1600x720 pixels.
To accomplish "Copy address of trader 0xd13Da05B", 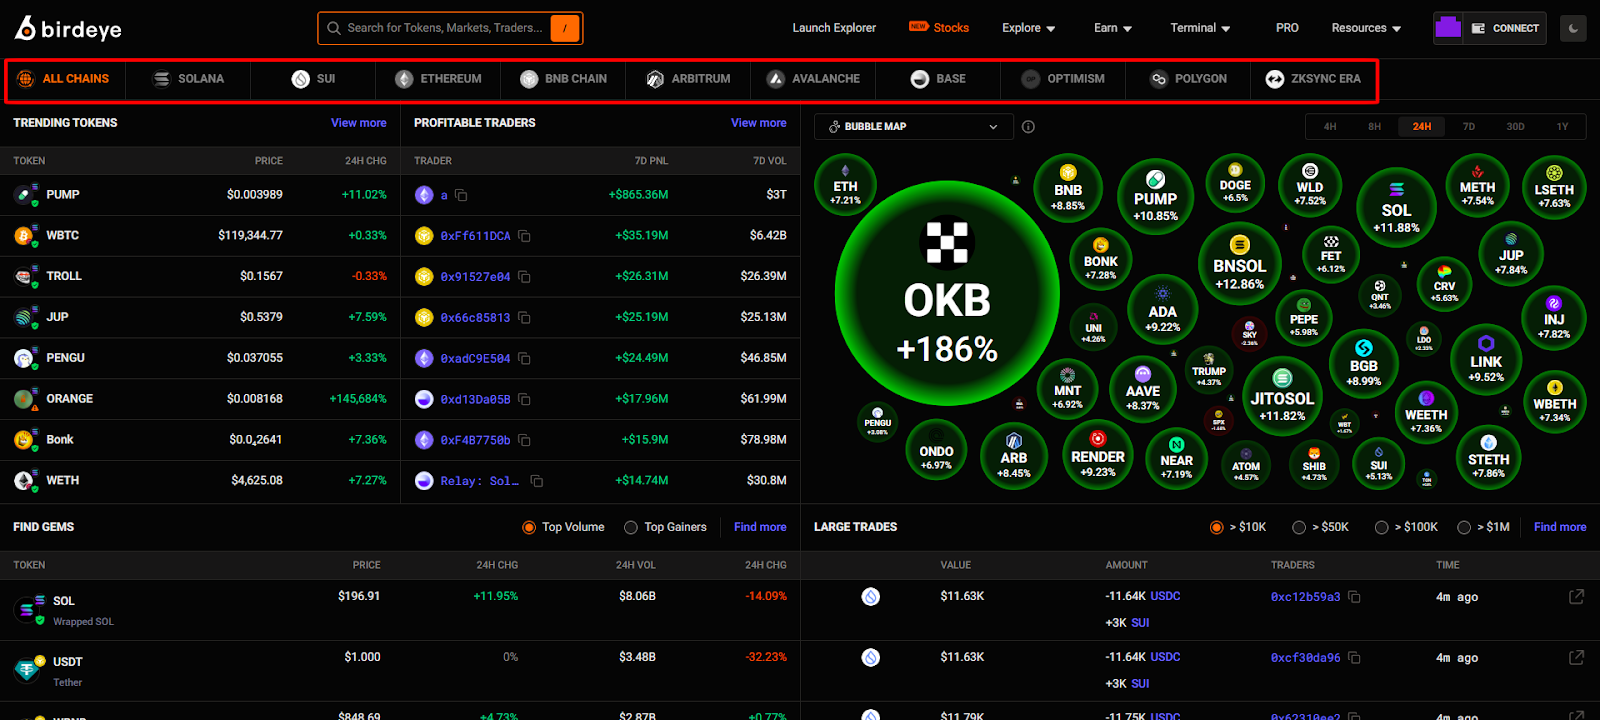I will click(524, 399).
